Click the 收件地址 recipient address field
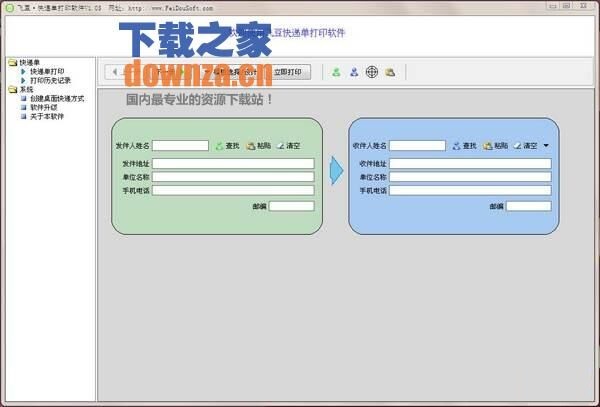Image resolution: width=600 pixels, height=407 pixels. pyautogui.click(x=470, y=164)
